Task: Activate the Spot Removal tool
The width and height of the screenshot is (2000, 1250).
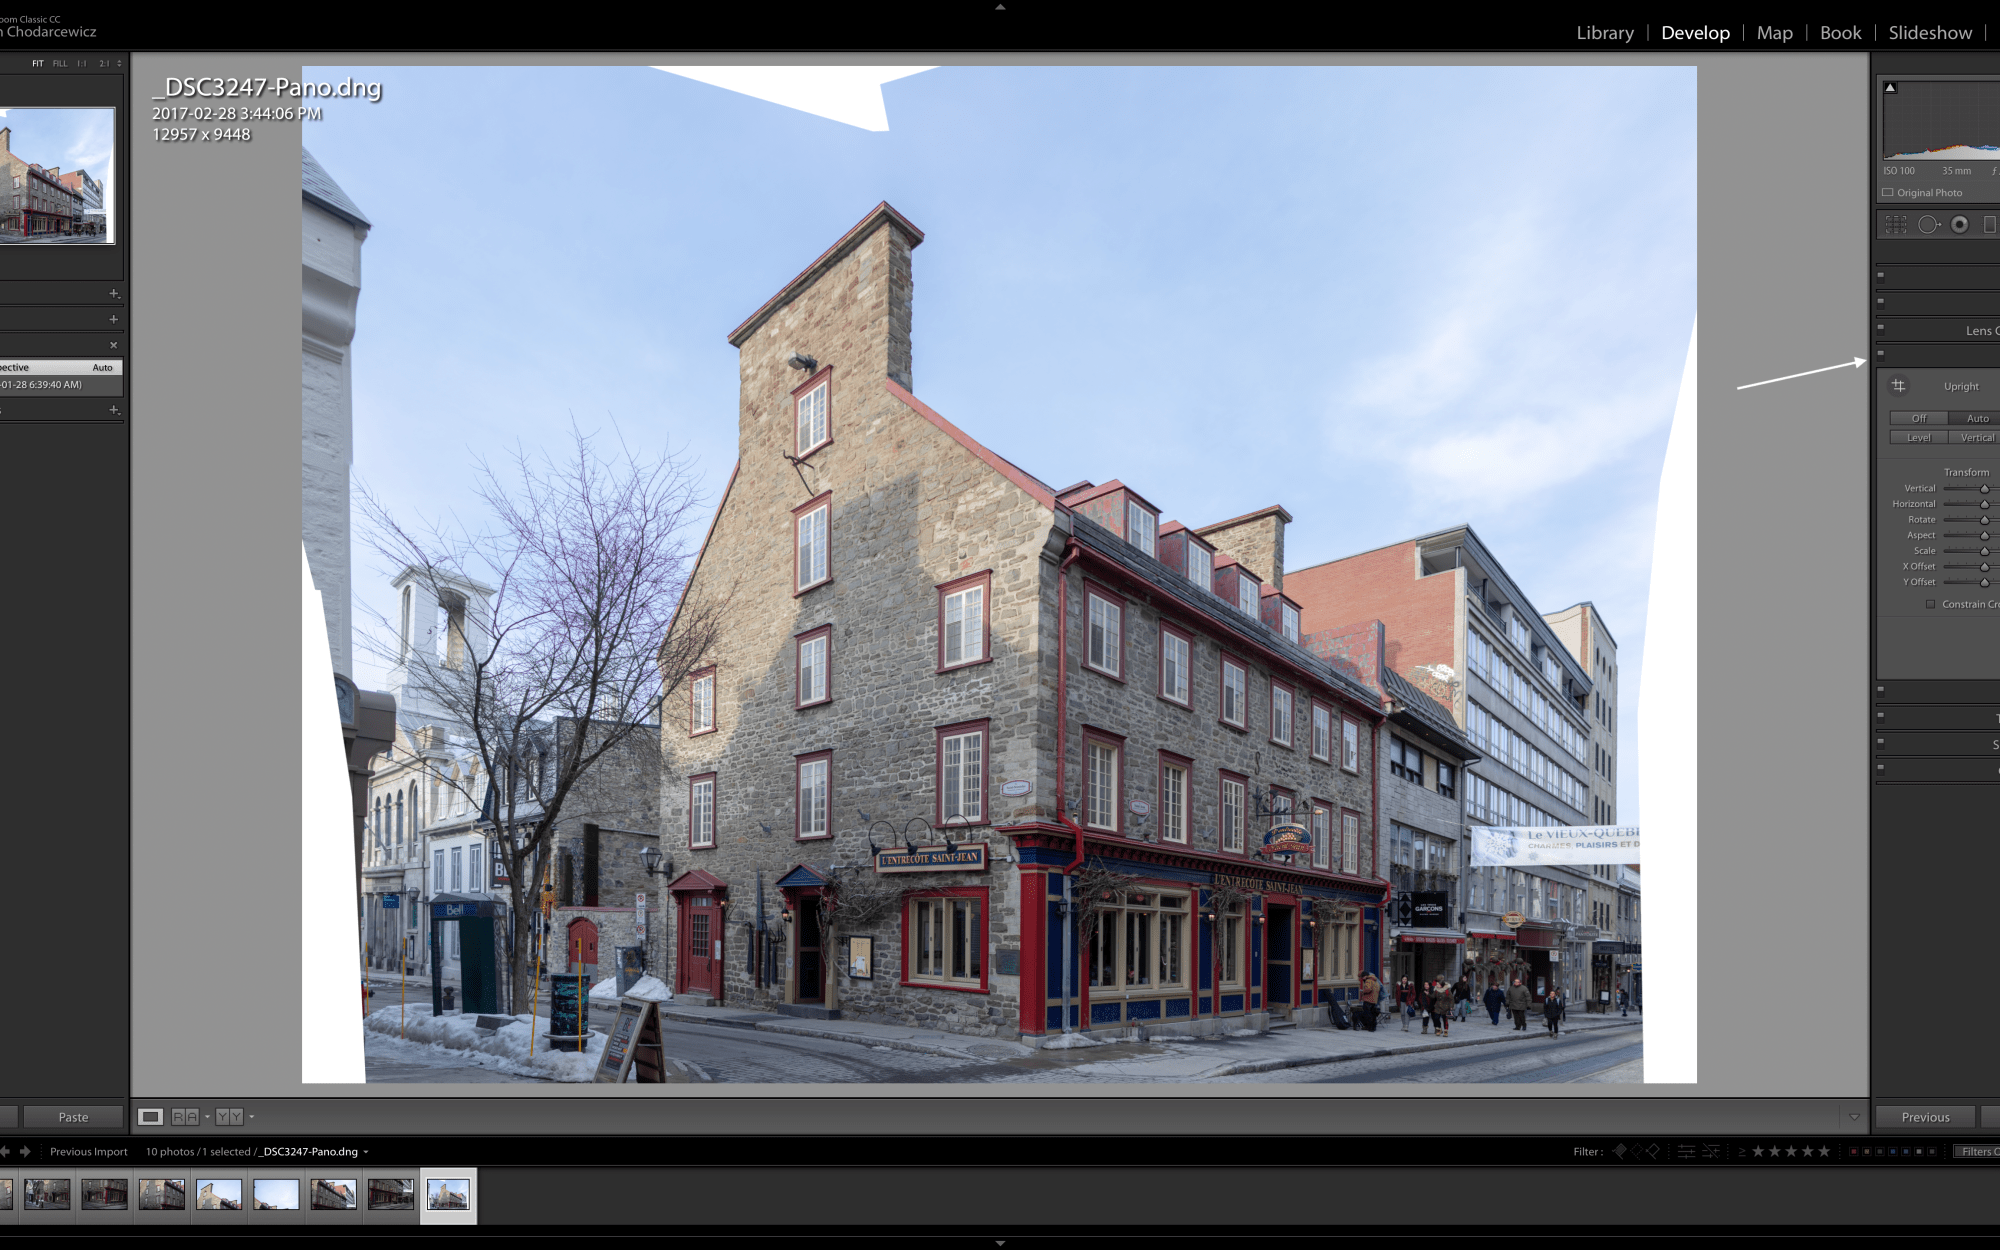Action: pyautogui.click(x=1928, y=225)
